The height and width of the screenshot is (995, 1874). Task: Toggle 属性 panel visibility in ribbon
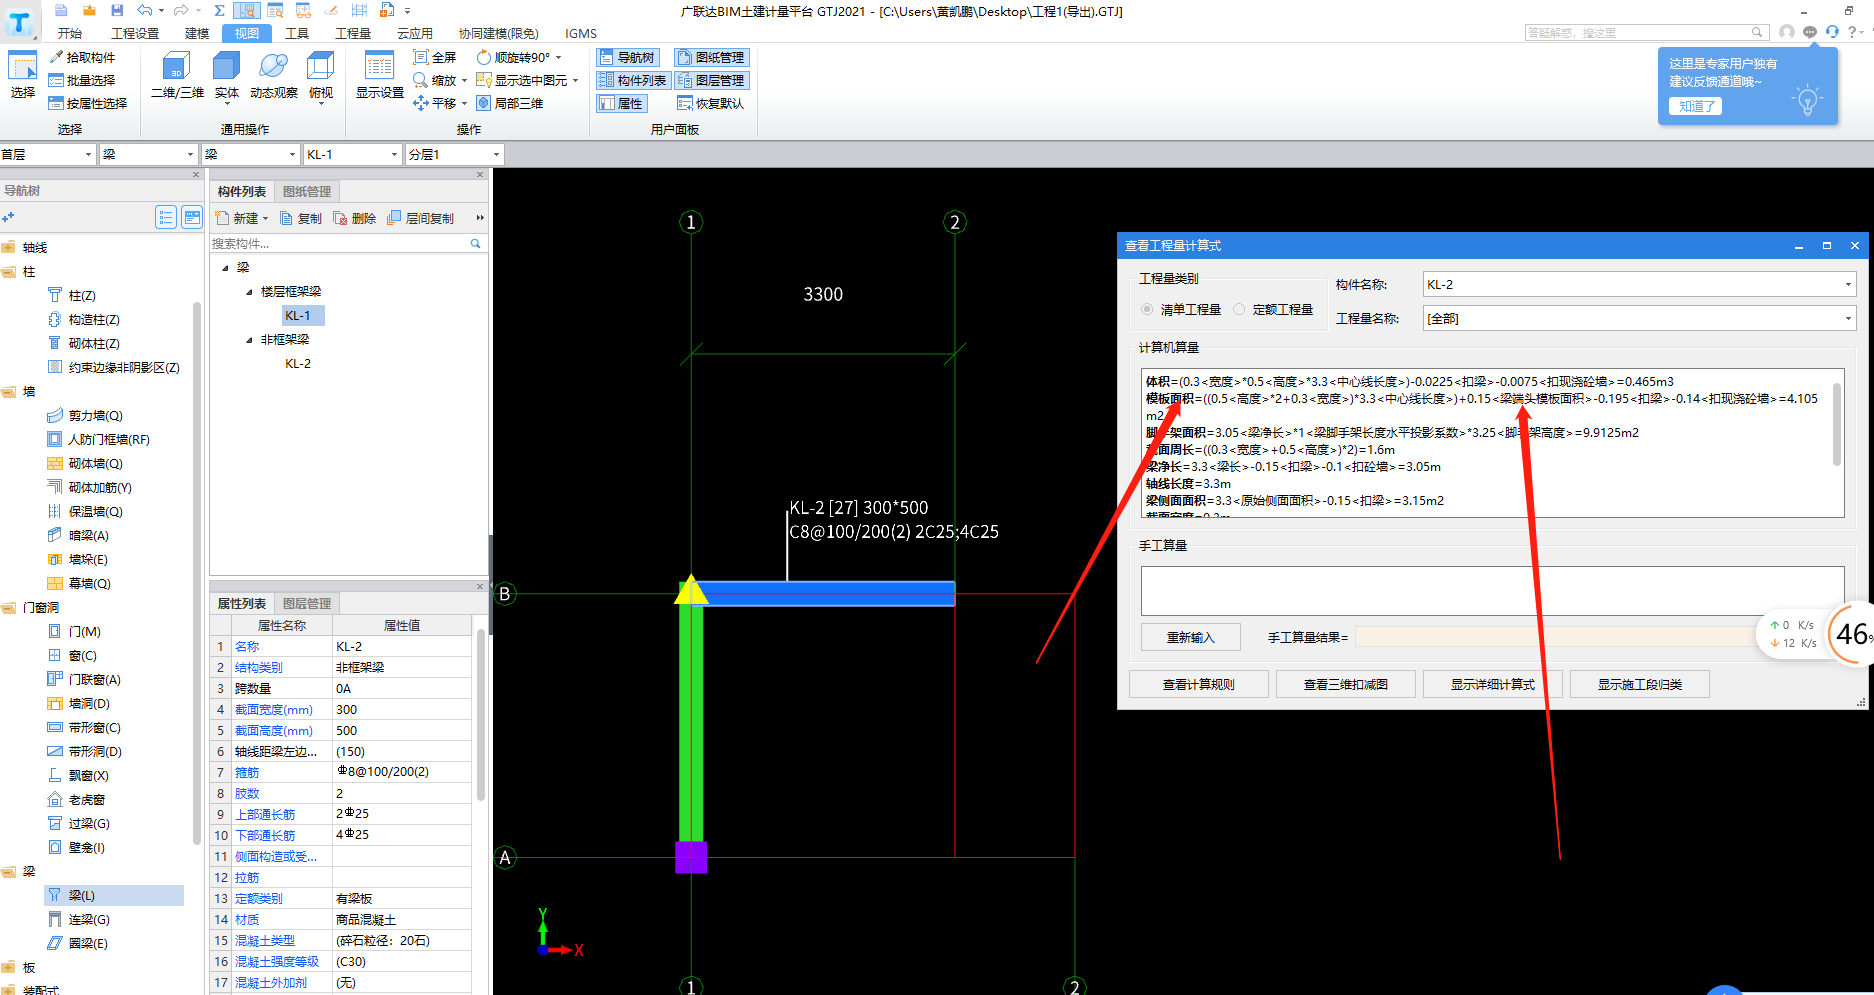click(621, 104)
